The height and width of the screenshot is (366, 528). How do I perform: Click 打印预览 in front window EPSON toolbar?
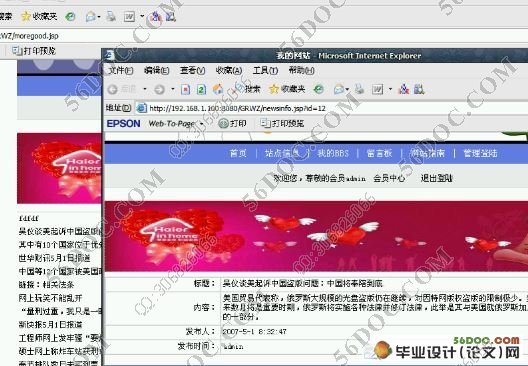tap(282, 124)
